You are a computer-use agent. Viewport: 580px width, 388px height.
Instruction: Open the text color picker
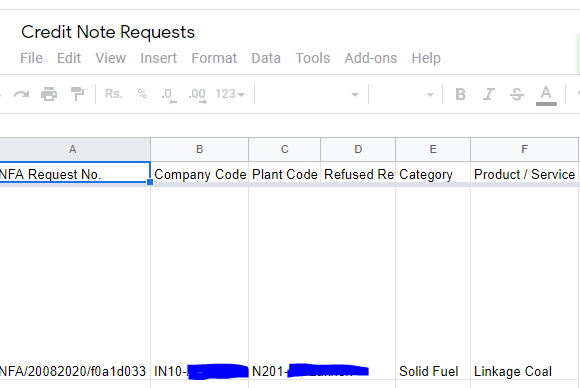coord(546,95)
